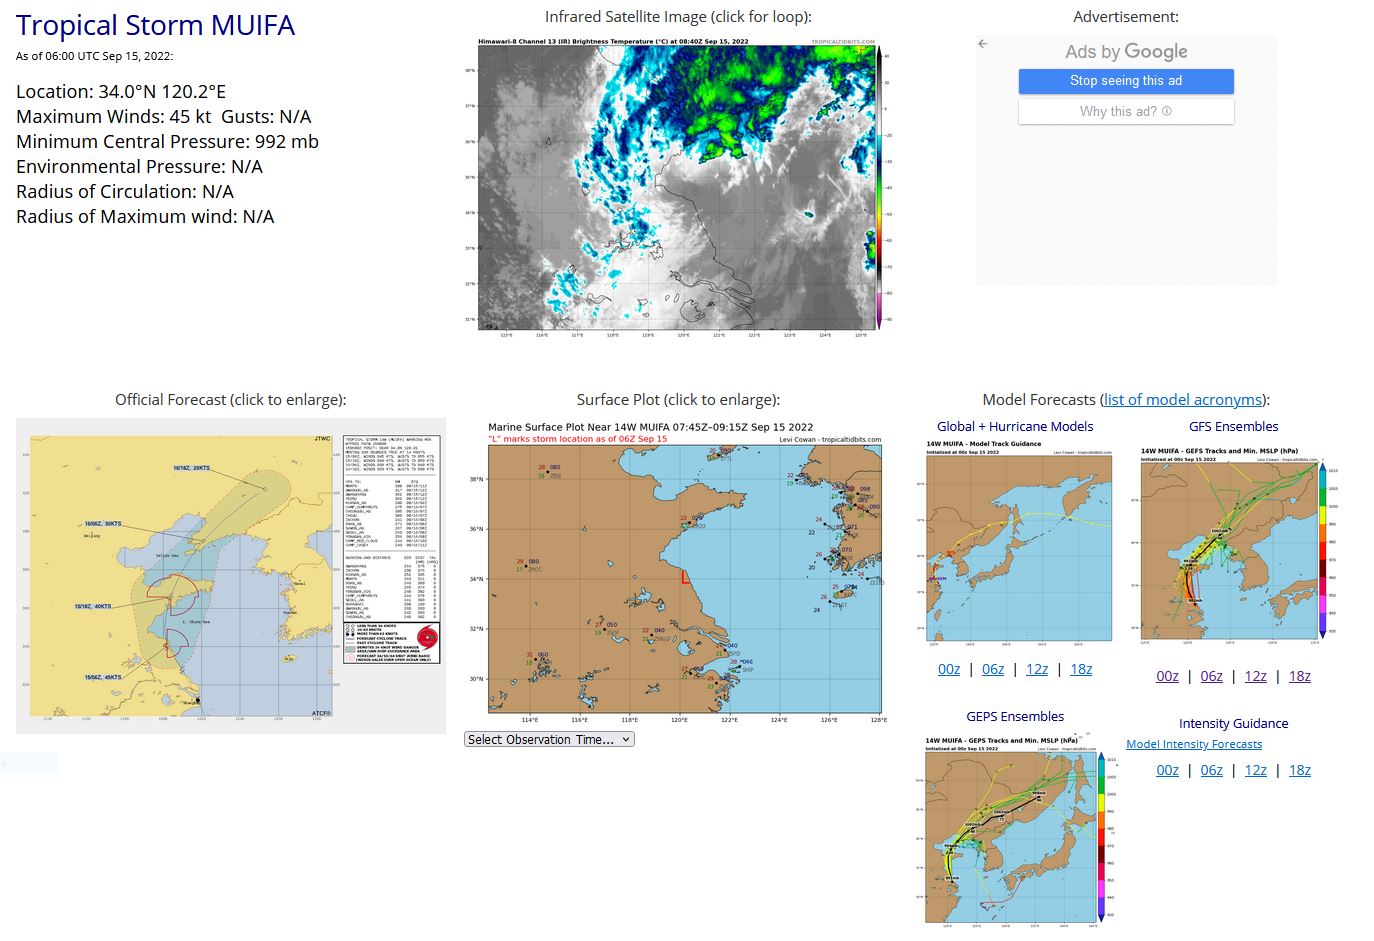
Task: Click the back arrow in the ad panel
Action: tap(983, 44)
